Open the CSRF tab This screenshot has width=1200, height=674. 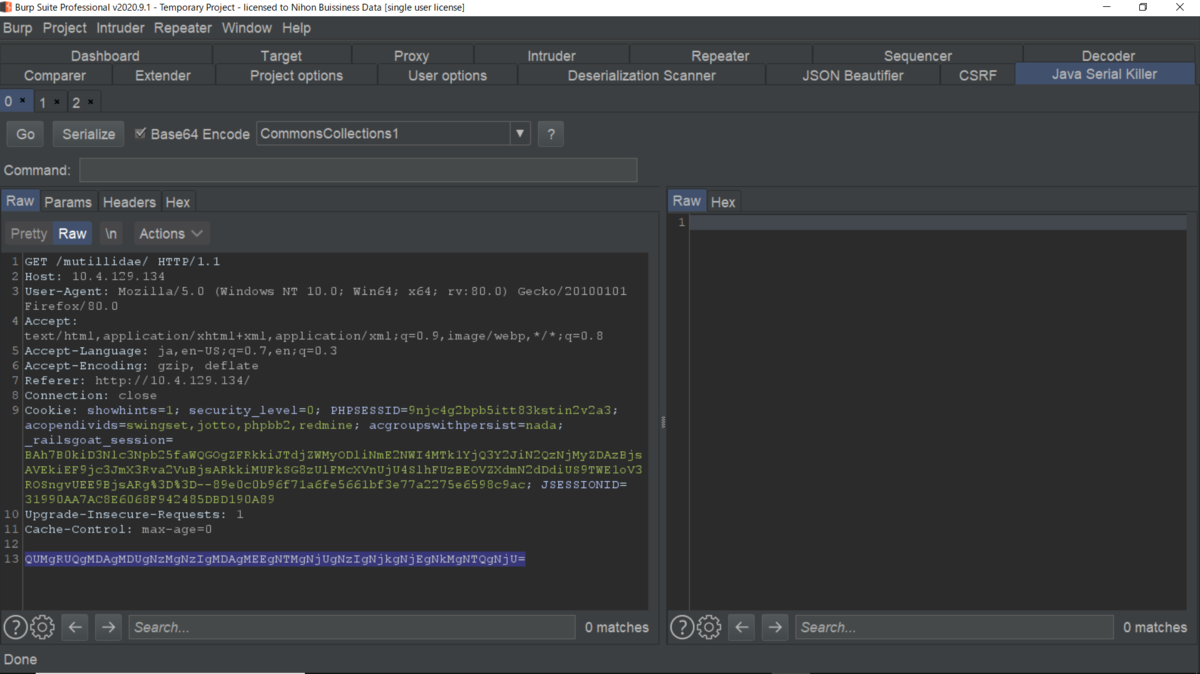point(978,75)
